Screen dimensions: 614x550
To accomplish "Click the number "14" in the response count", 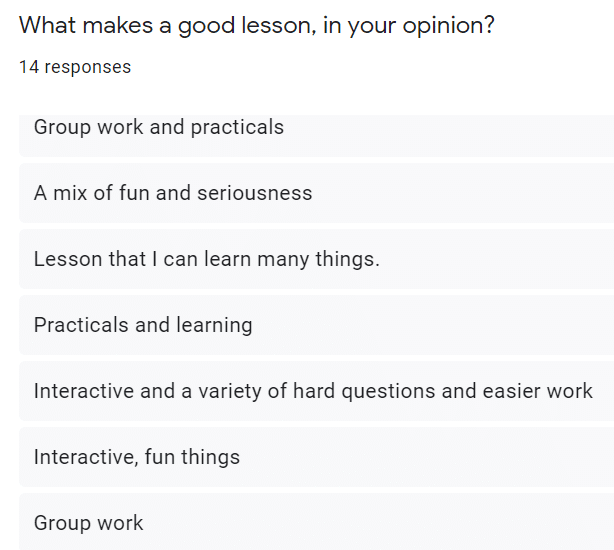I will (x=29, y=67).
